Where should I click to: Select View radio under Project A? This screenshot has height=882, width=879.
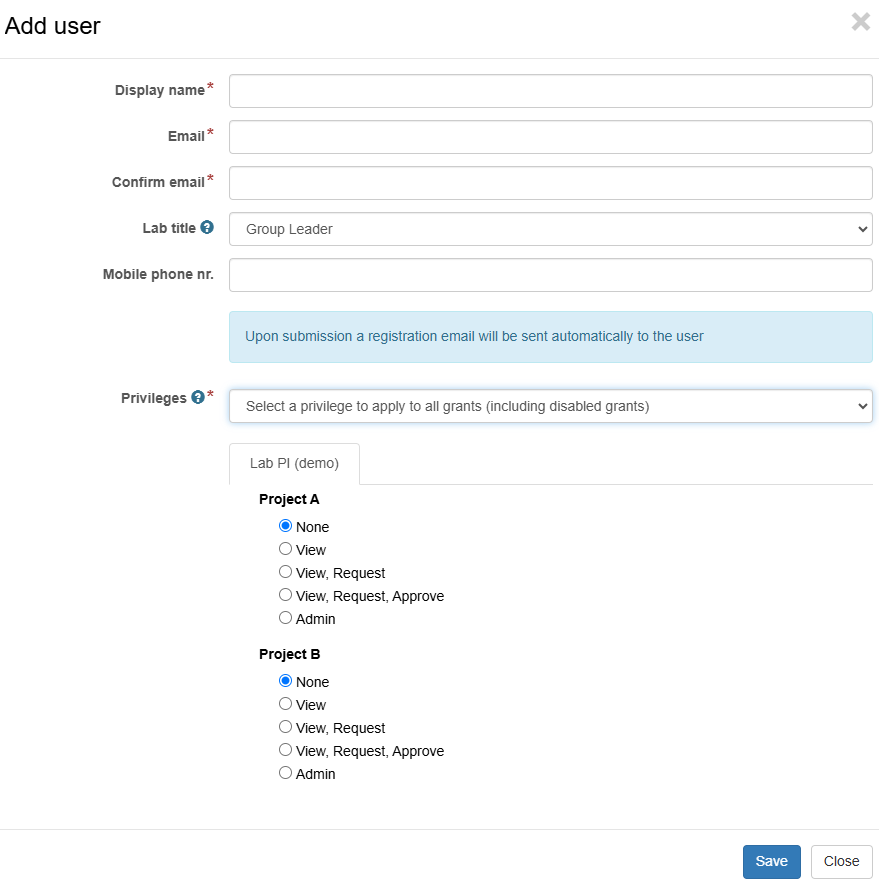pyautogui.click(x=286, y=548)
